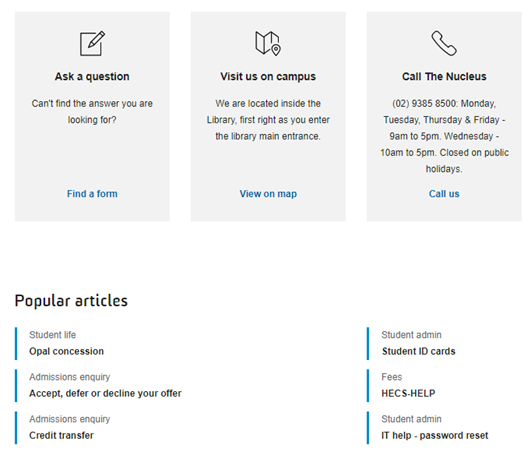Image resolution: width=531 pixels, height=466 pixels.
Task: Open the View on map link
Action: [x=268, y=194]
